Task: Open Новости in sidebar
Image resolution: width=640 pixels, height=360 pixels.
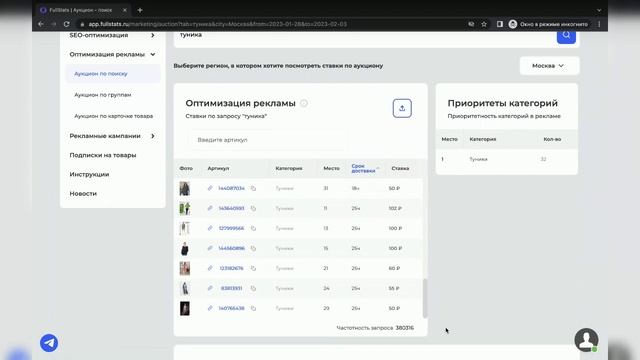Action: (x=83, y=193)
